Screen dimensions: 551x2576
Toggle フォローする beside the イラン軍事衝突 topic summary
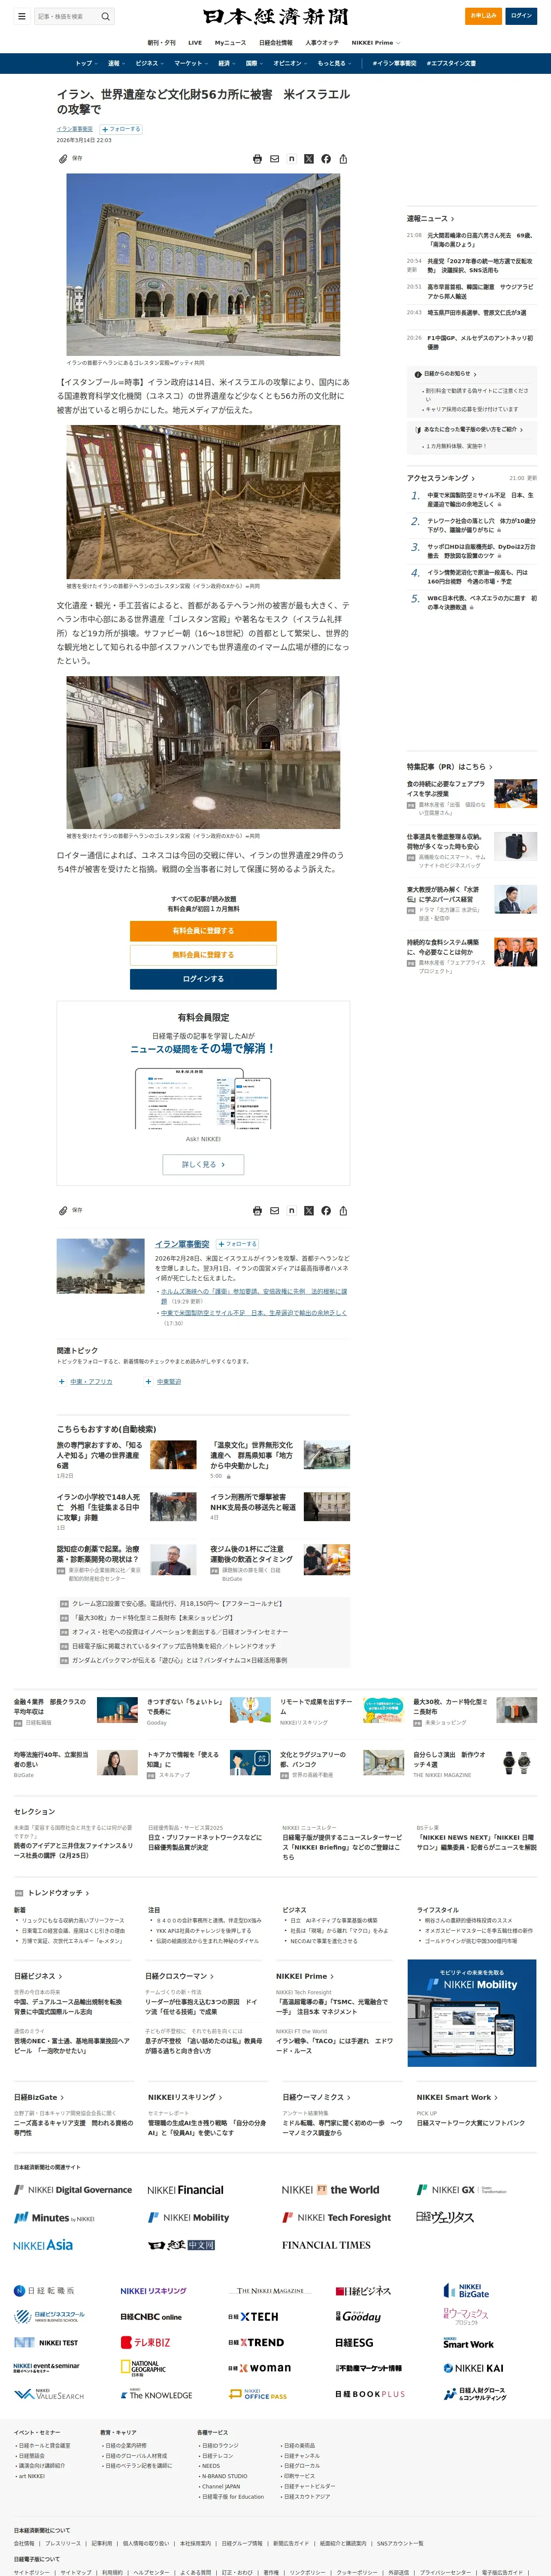click(237, 1244)
